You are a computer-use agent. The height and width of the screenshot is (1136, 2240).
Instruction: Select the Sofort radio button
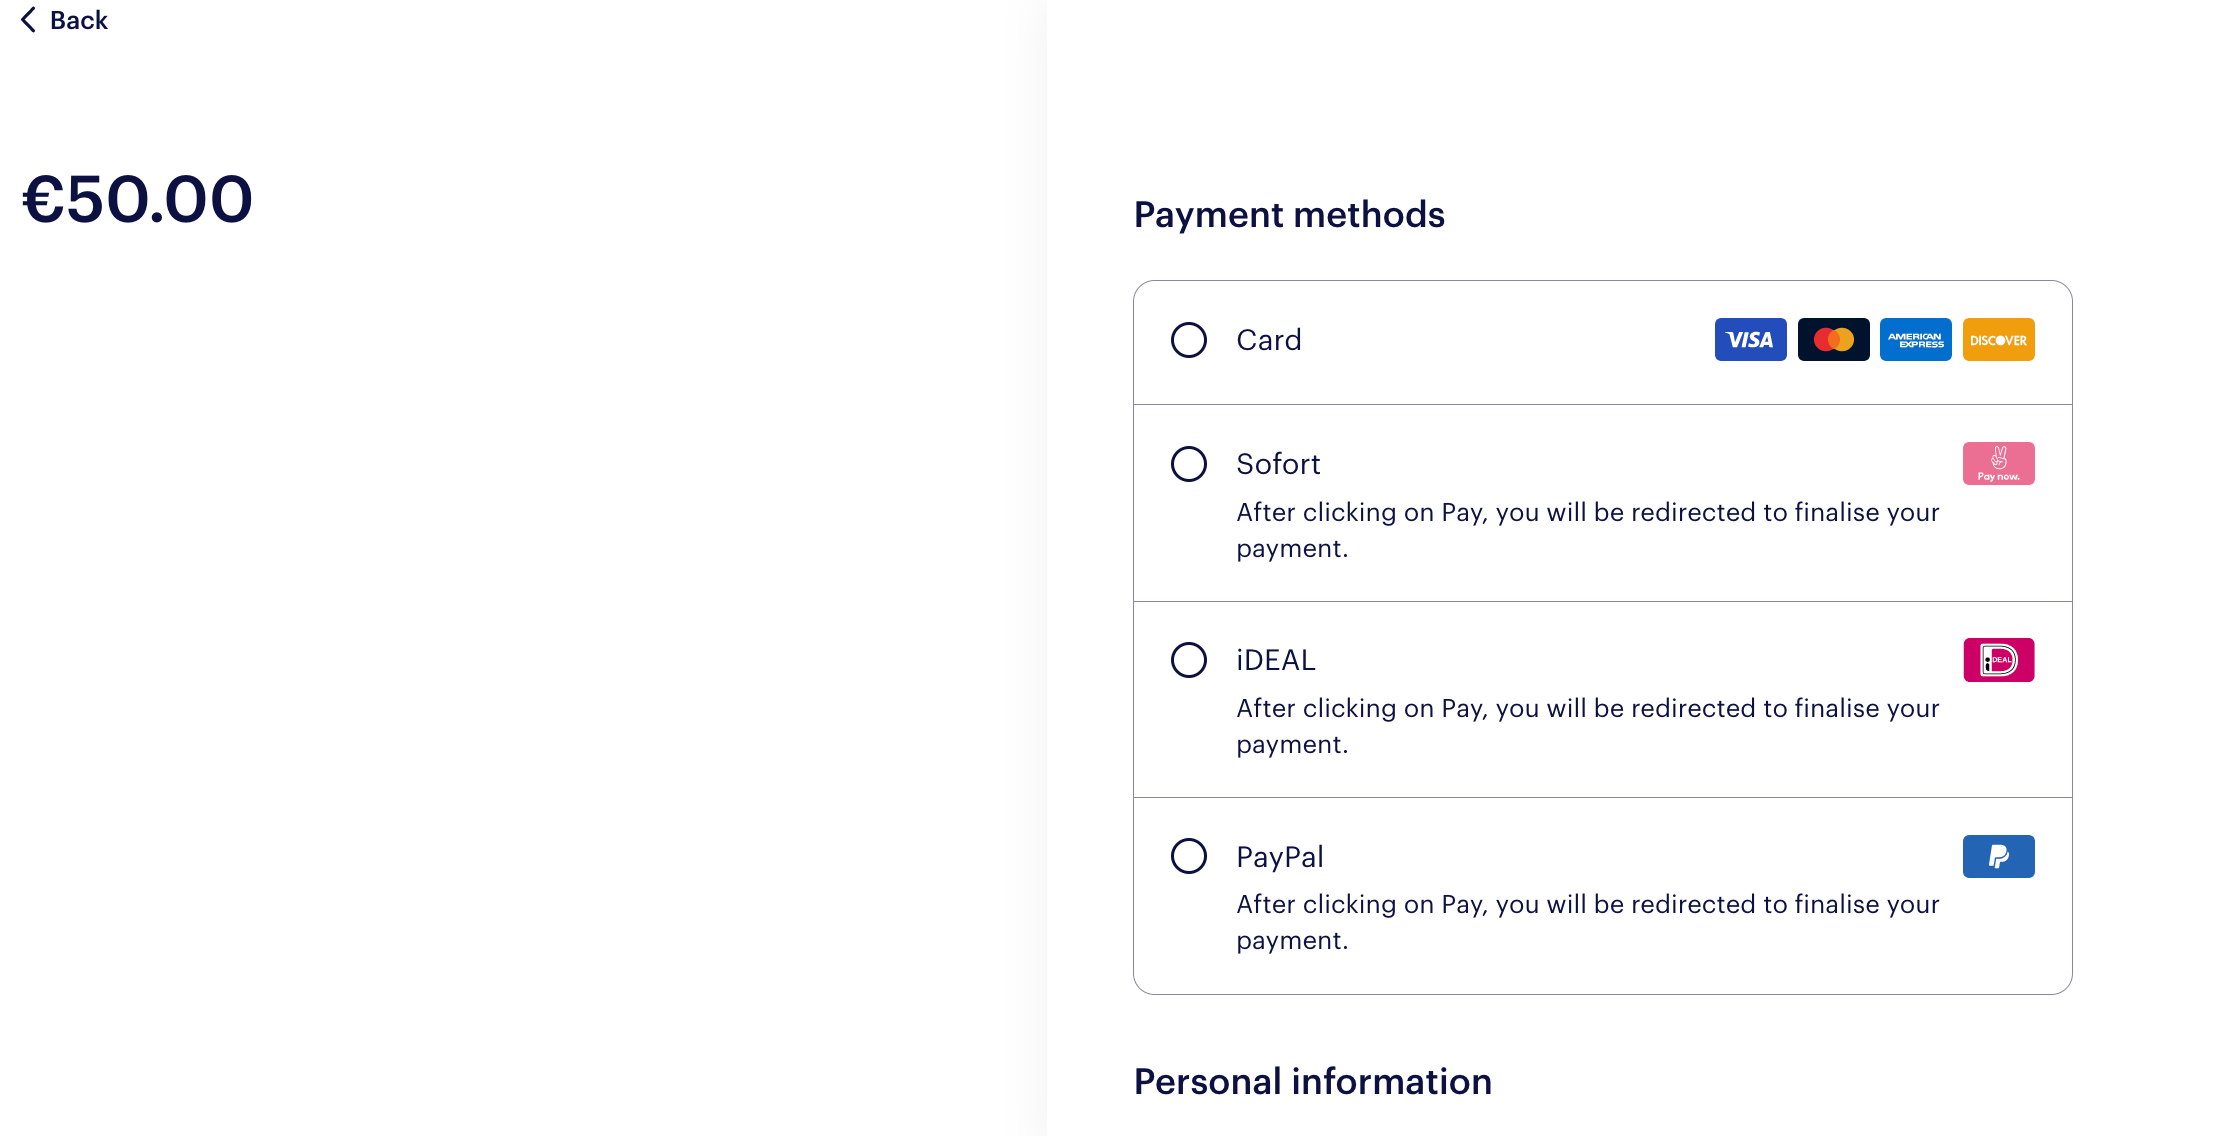click(x=1189, y=464)
